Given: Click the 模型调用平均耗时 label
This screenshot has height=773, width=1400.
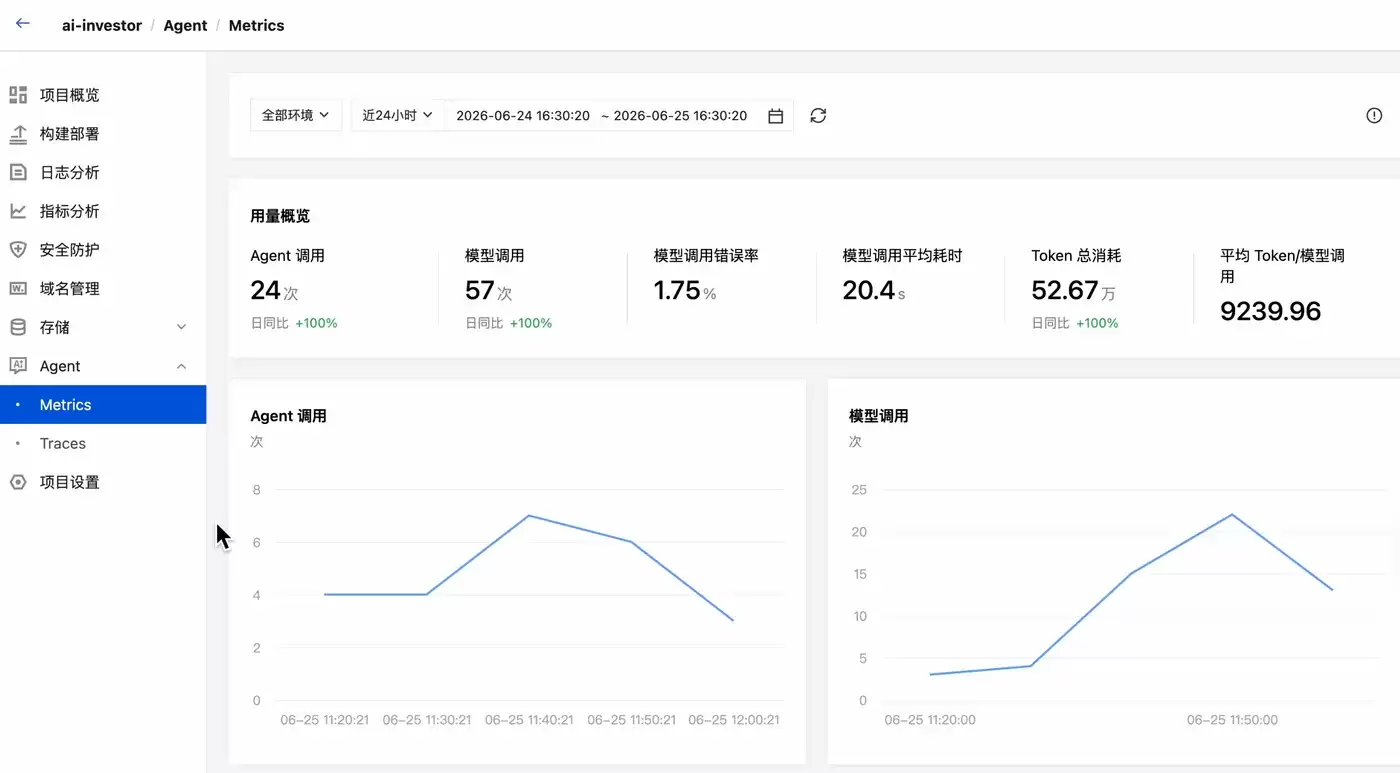Looking at the screenshot, I should pos(902,256).
